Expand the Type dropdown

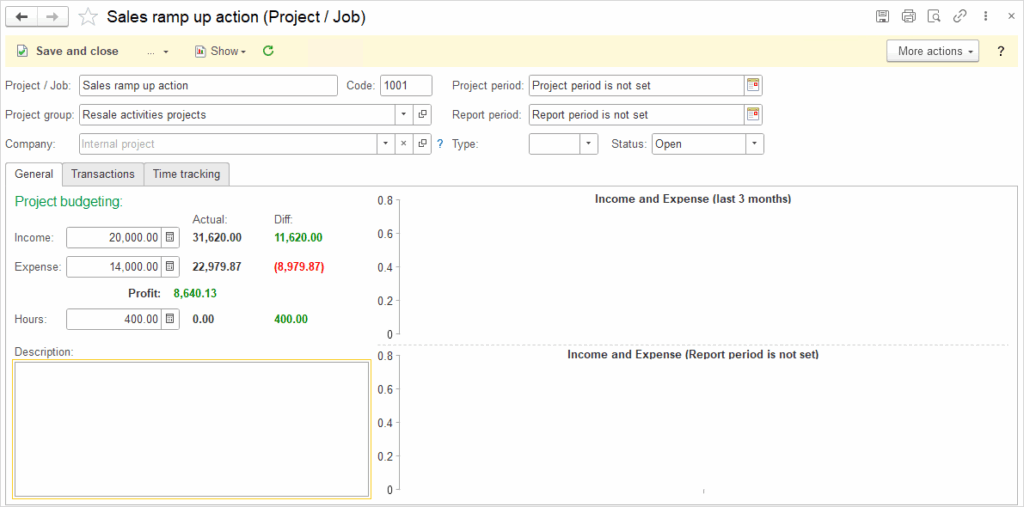(x=589, y=144)
